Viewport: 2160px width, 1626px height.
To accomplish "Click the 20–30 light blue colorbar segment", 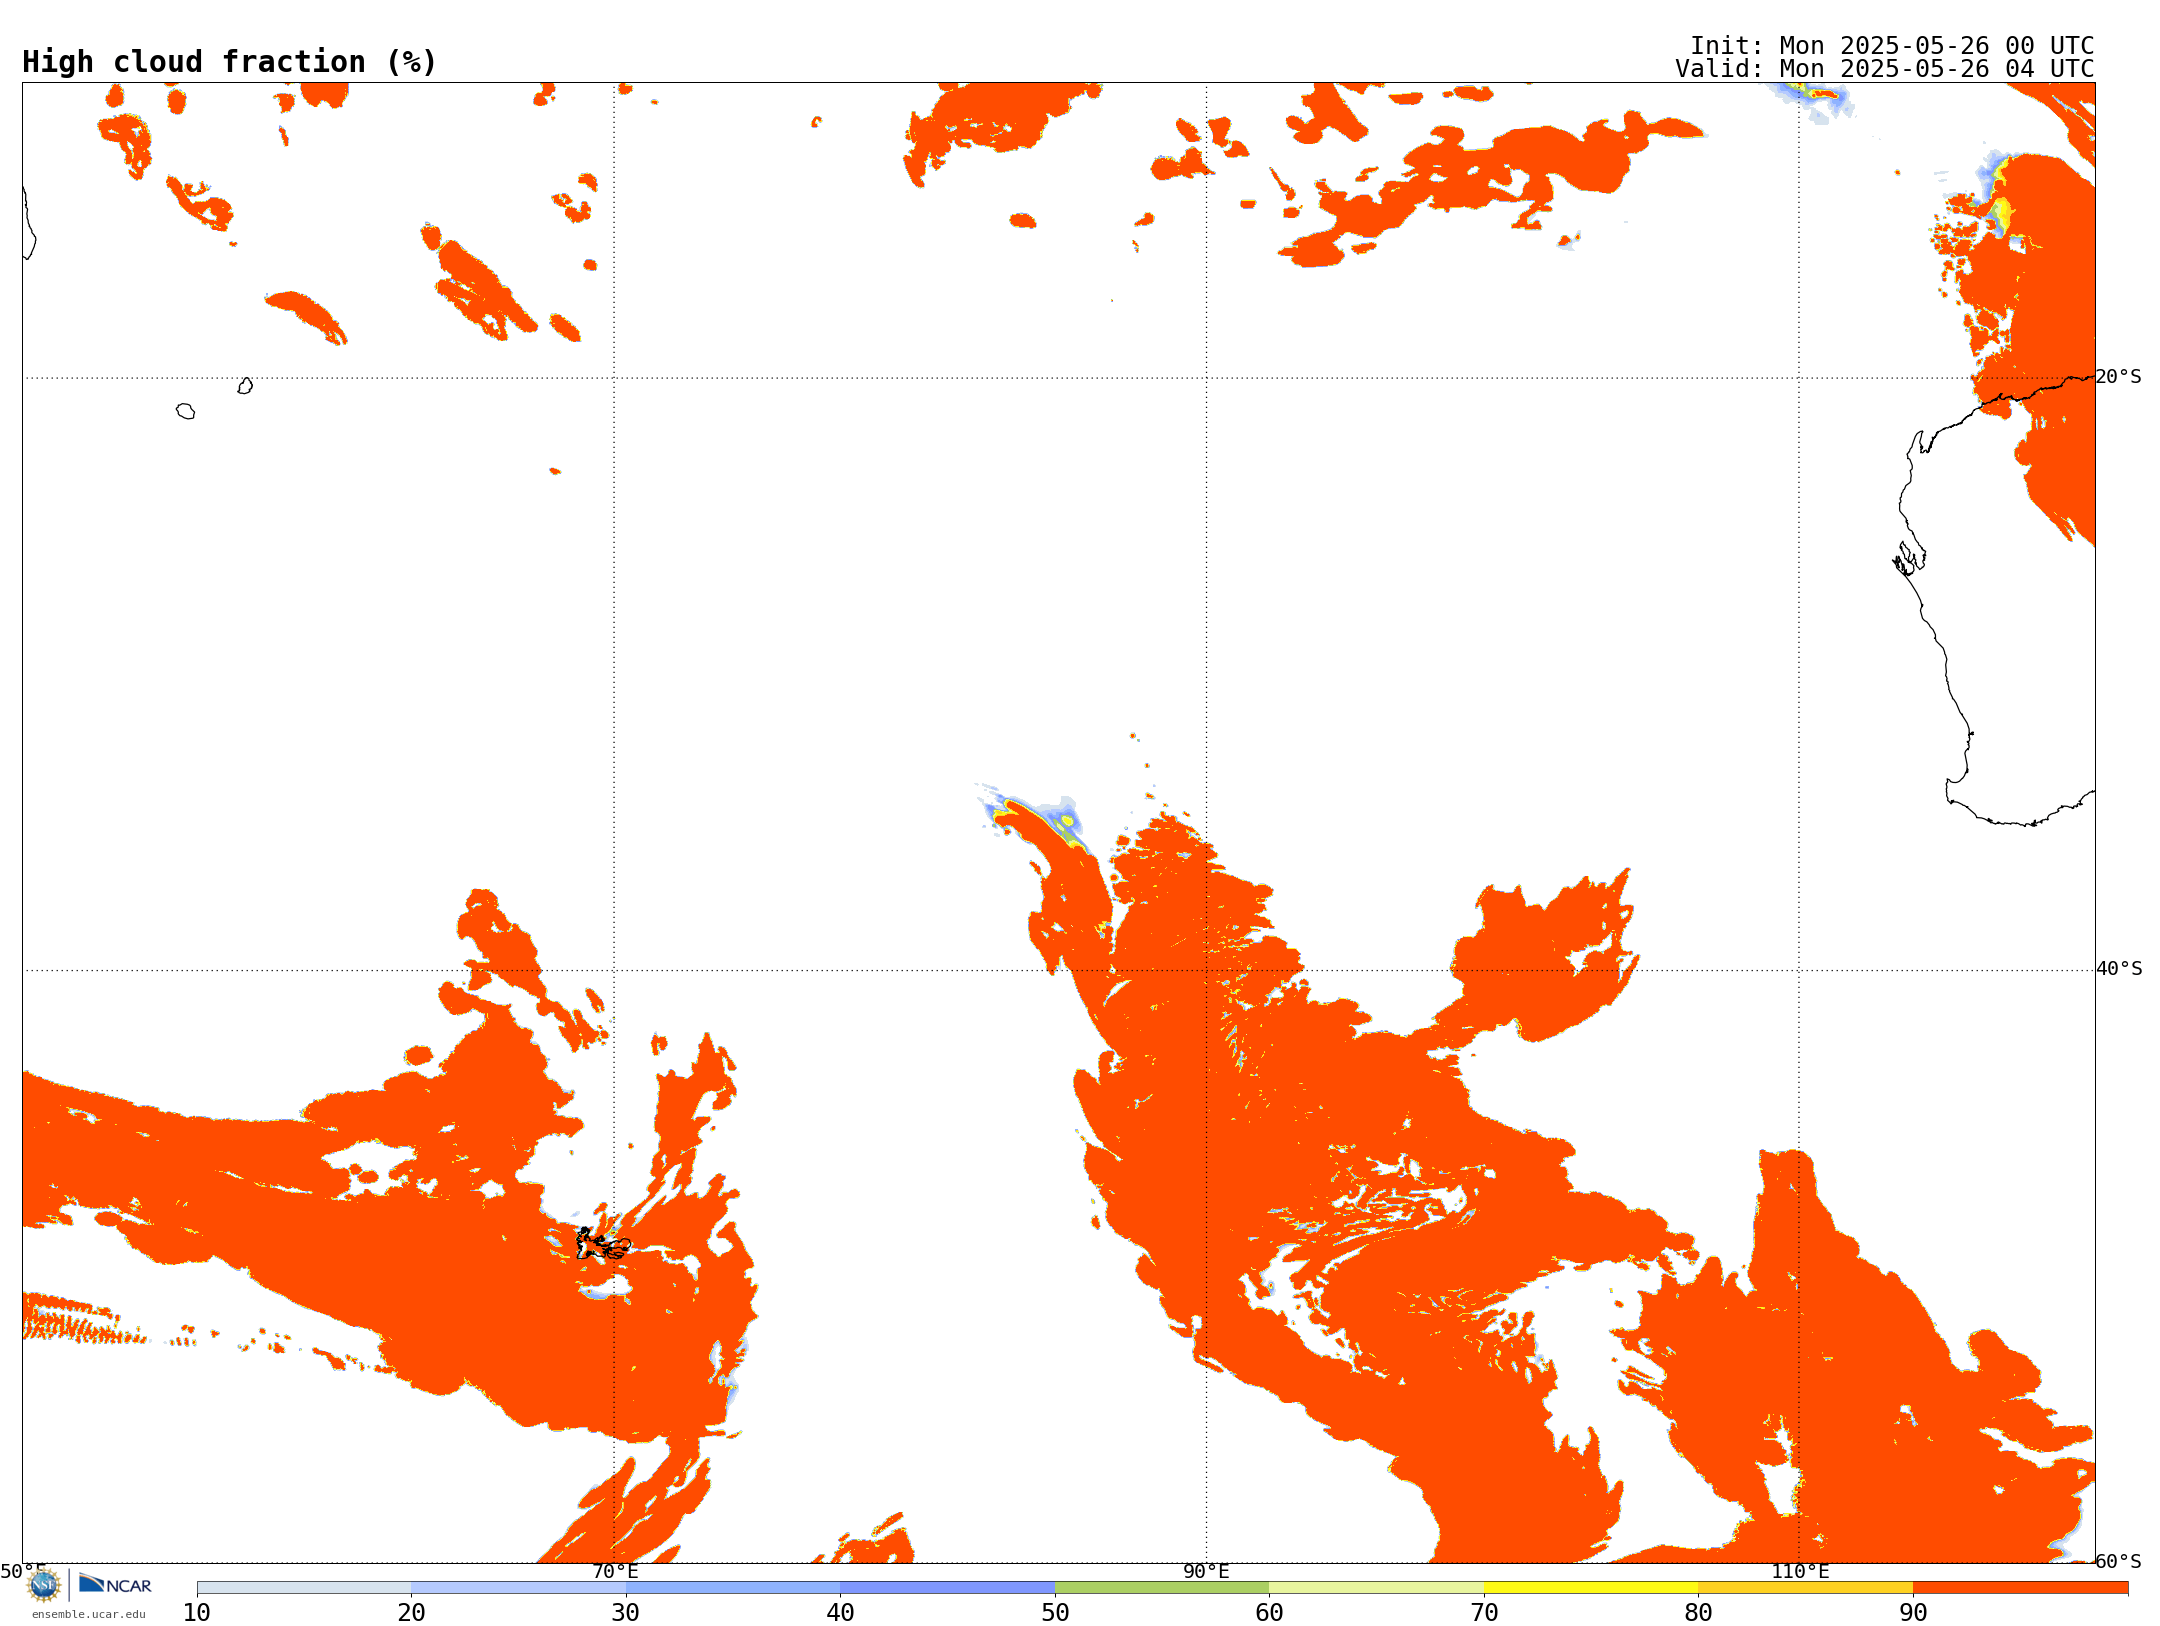I will pos(518,1588).
